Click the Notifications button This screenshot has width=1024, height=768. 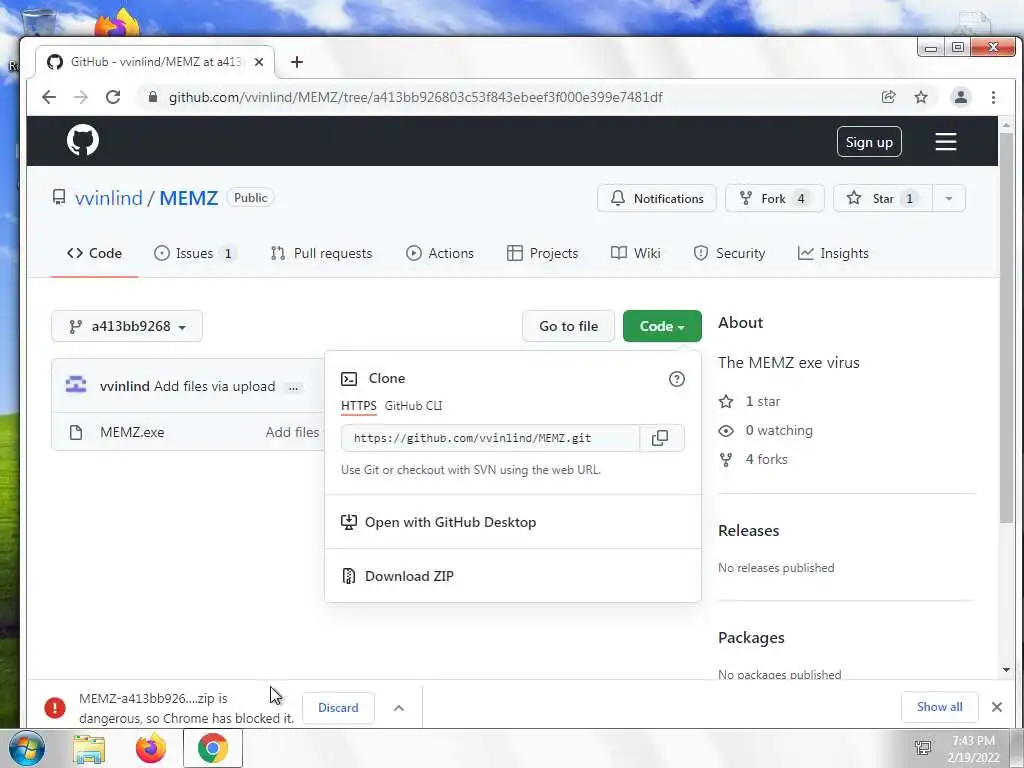(656, 199)
